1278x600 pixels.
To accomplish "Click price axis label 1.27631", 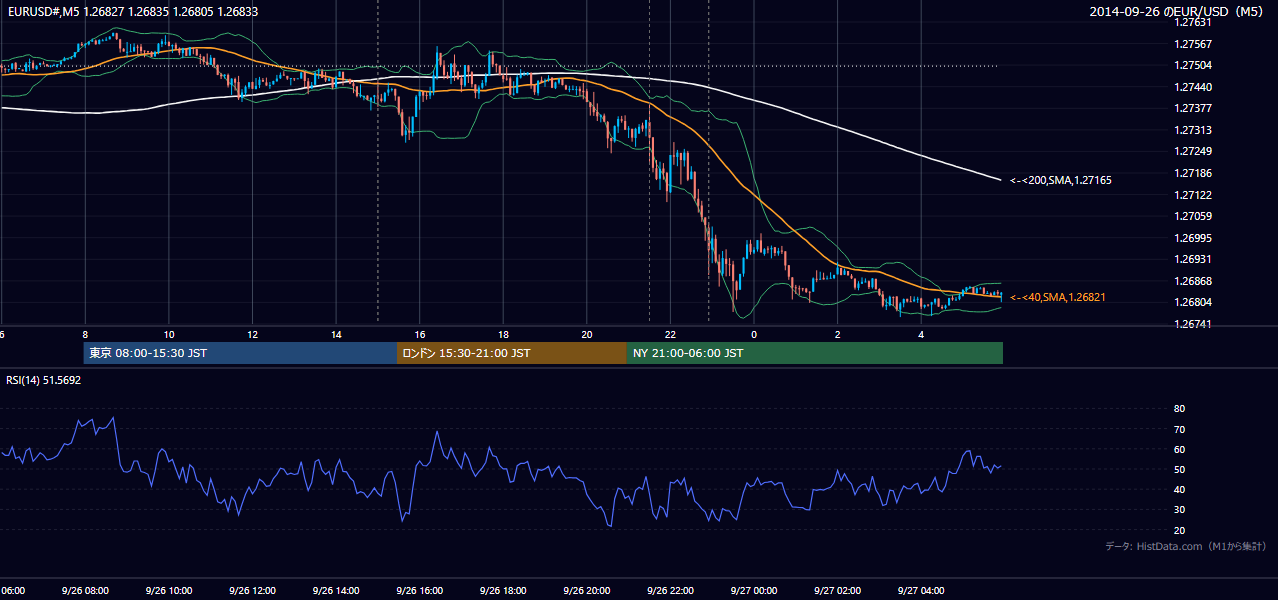I will pos(1193,22).
